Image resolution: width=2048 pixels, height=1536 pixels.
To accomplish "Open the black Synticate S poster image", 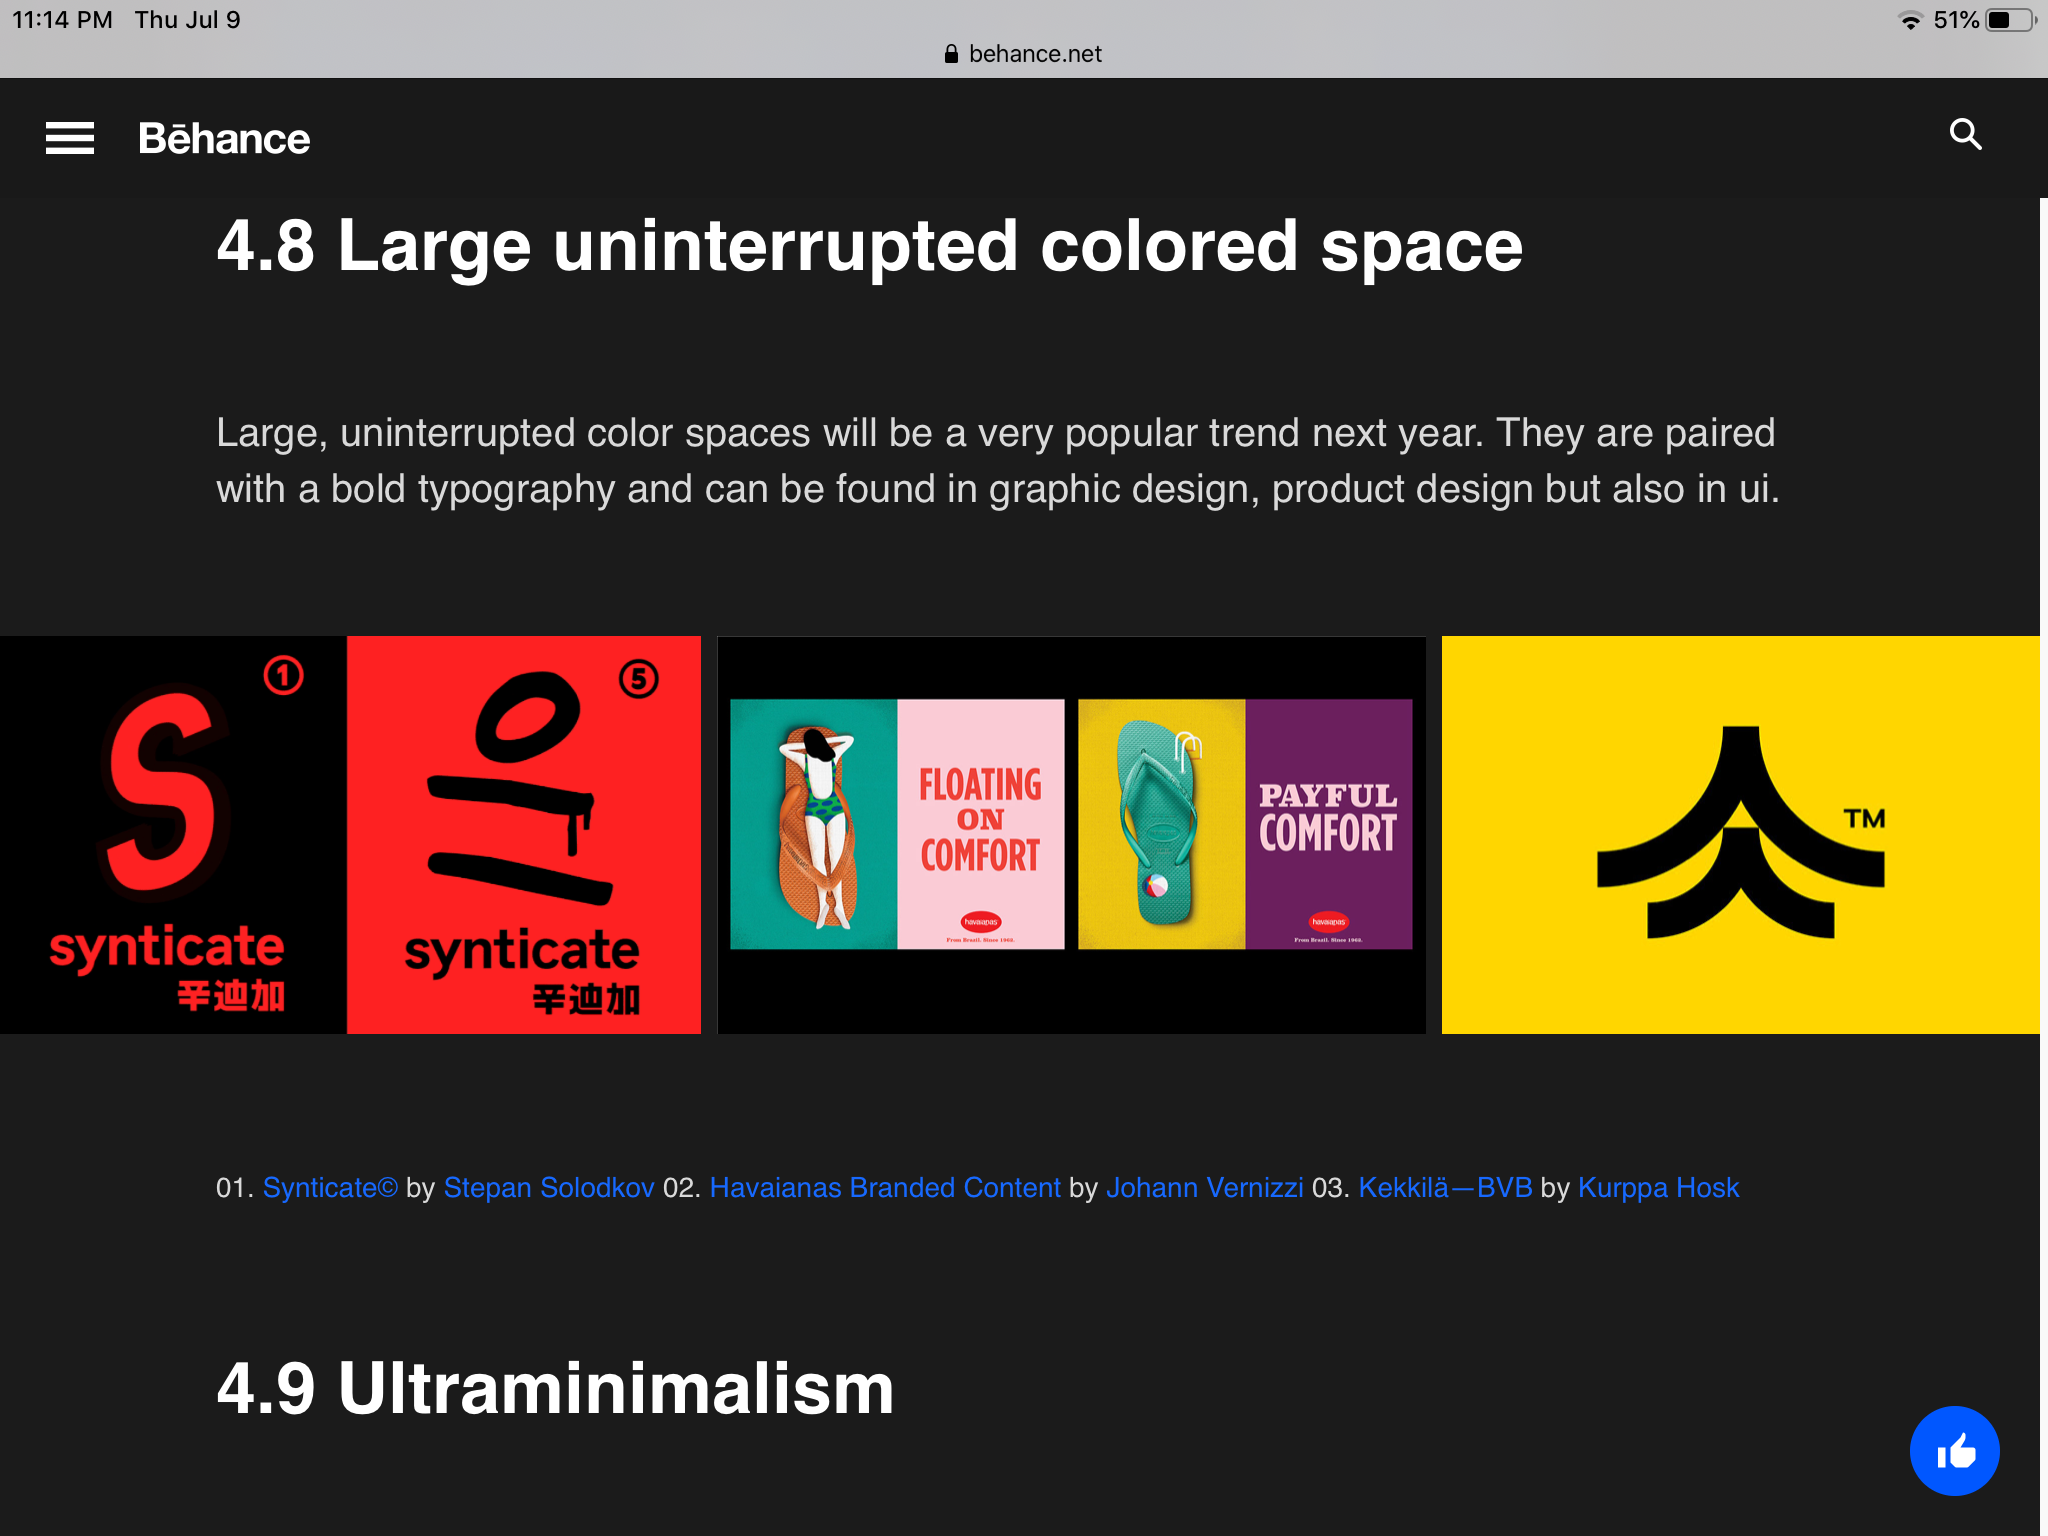I will (x=173, y=834).
